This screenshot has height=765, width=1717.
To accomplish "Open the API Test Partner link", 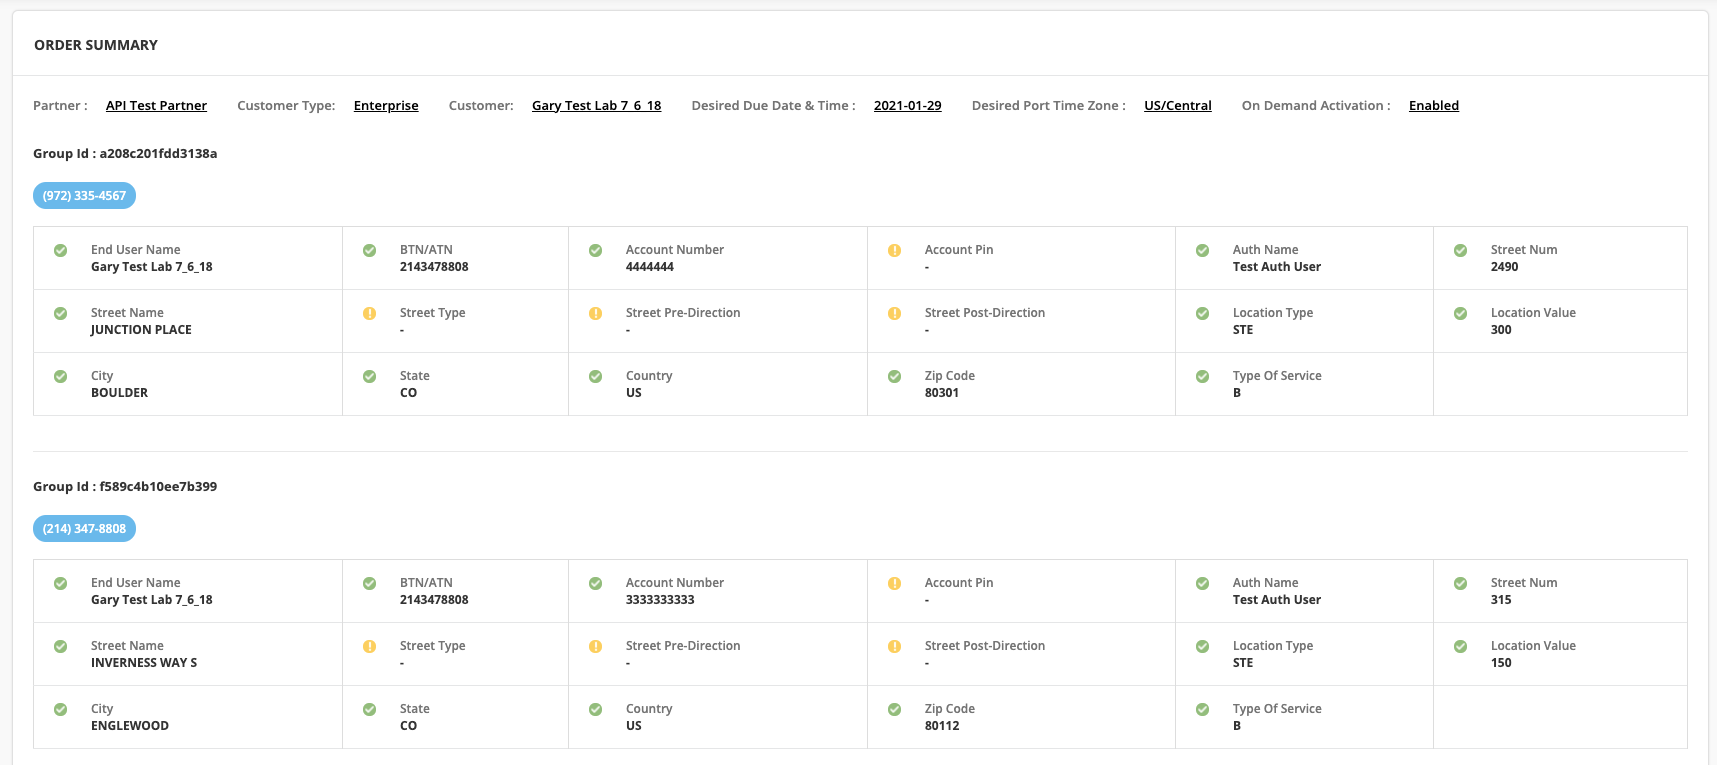I will [x=156, y=105].
